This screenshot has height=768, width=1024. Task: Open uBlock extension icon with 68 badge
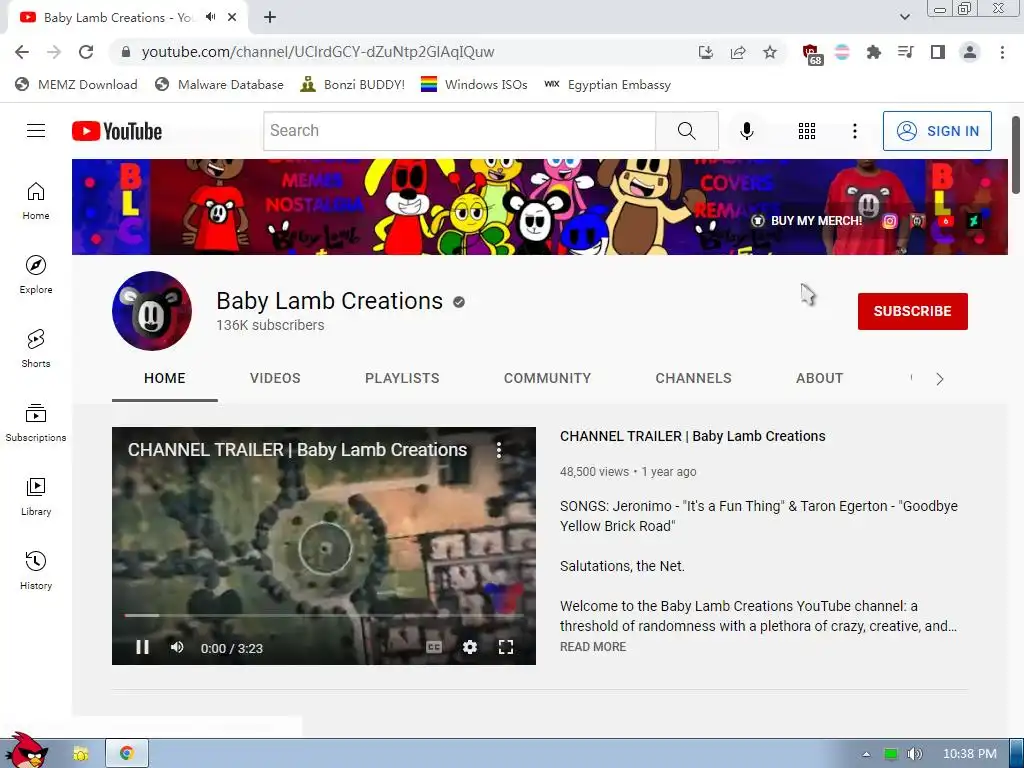[812, 54]
